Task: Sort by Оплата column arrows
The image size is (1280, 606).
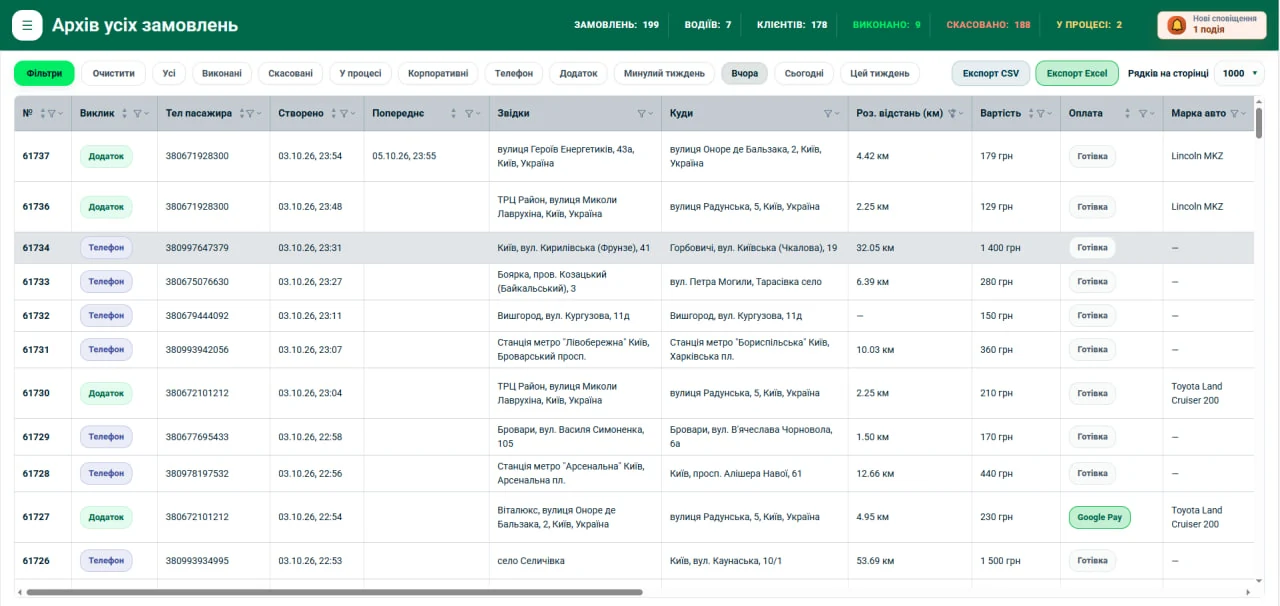Action: pyautogui.click(x=1128, y=114)
